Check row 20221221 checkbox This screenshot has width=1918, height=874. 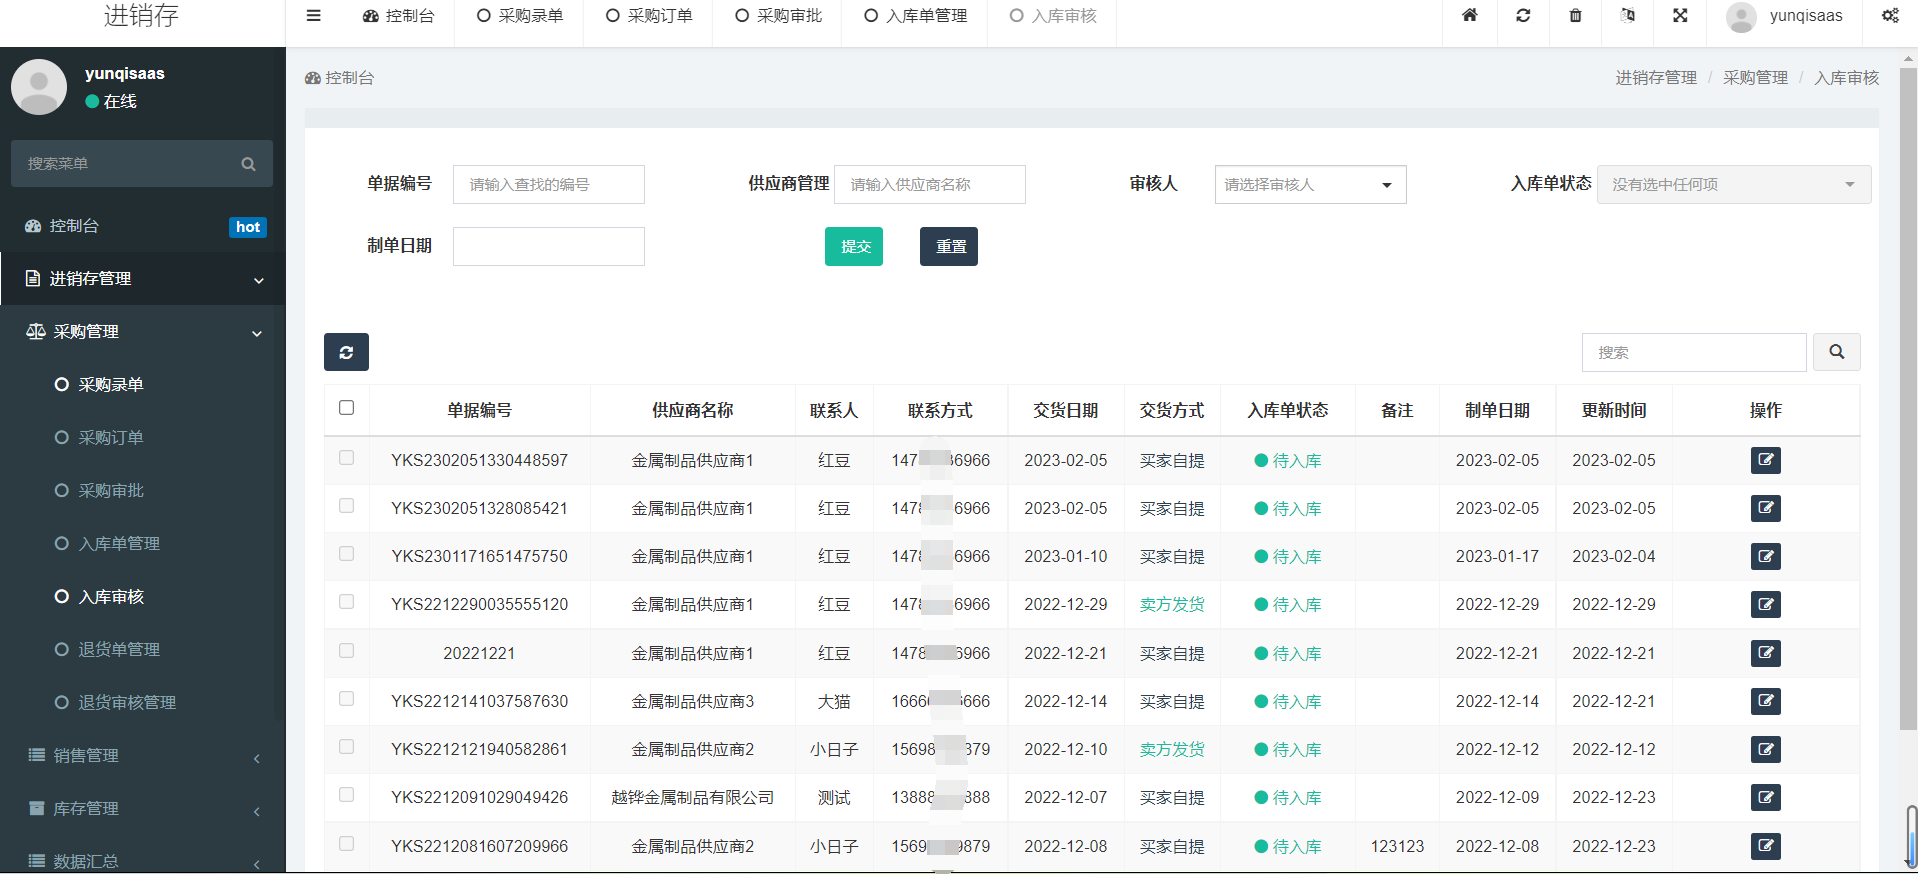click(x=346, y=650)
